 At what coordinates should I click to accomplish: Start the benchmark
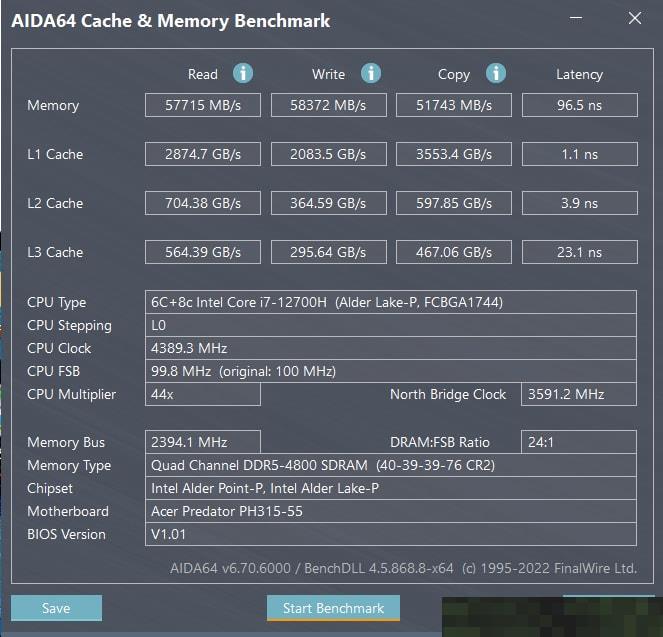333,608
